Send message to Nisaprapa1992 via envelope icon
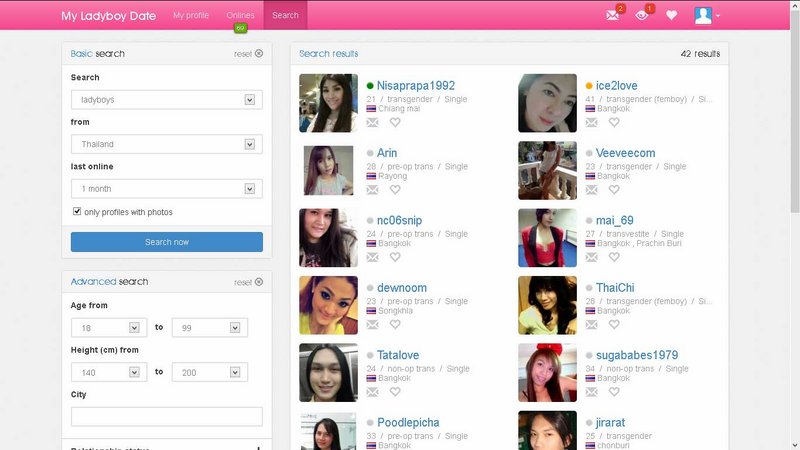 tap(372, 122)
